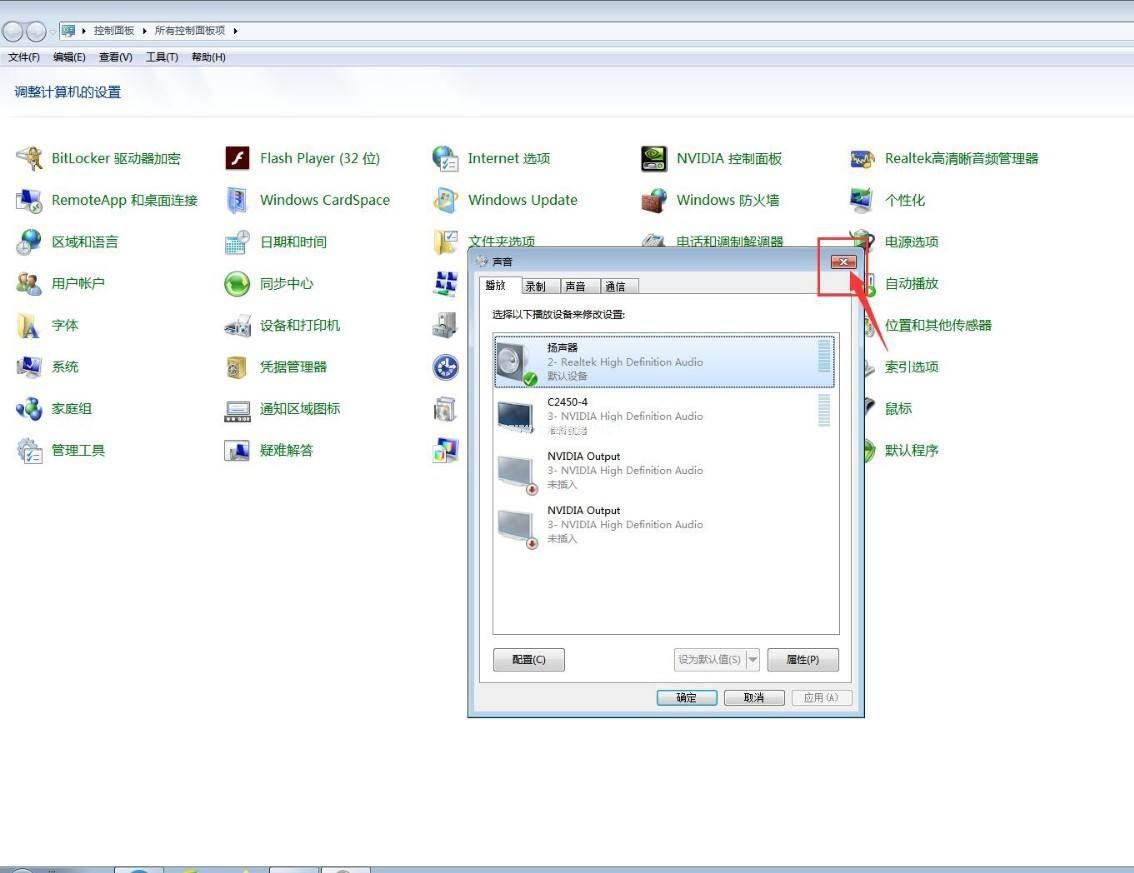The image size is (1134, 873).
Task: Click the 凭据管理器 safe icon
Action: (x=237, y=367)
